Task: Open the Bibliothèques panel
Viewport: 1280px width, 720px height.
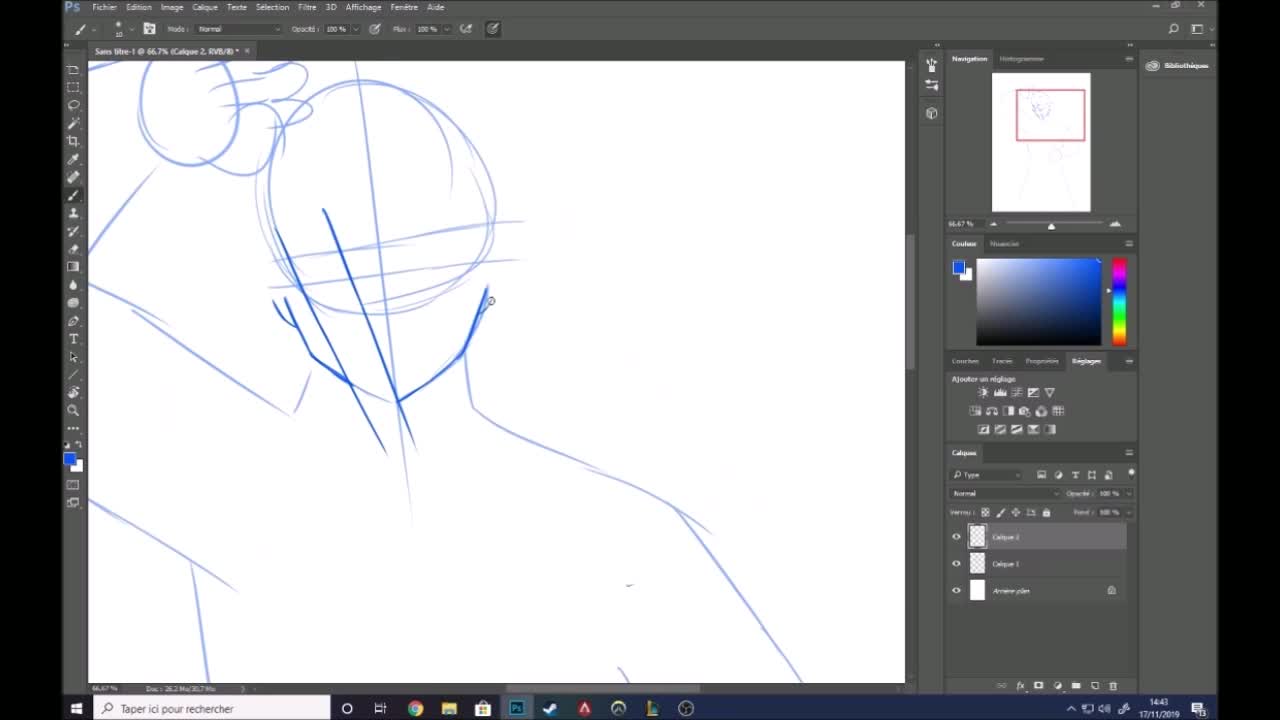Action: coord(1178,66)
